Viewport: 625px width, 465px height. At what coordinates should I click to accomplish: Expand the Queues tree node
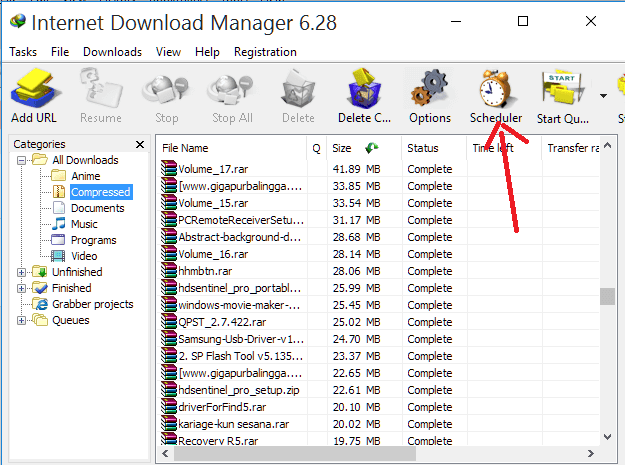coord(22,320)
